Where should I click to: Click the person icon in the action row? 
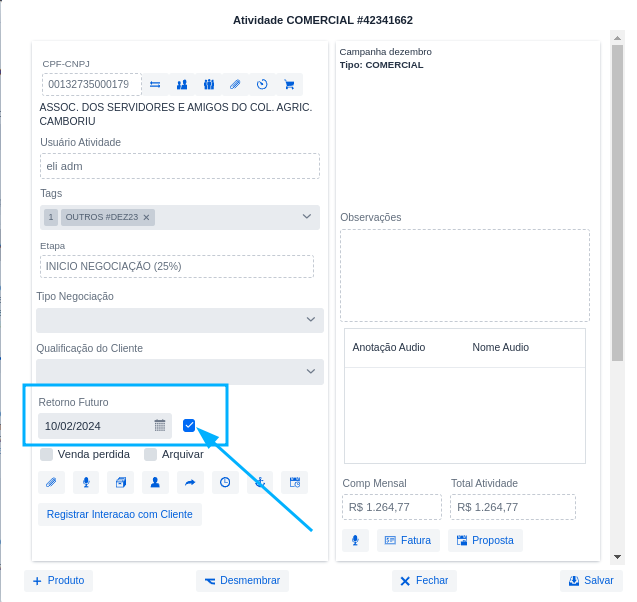point(155,482)
